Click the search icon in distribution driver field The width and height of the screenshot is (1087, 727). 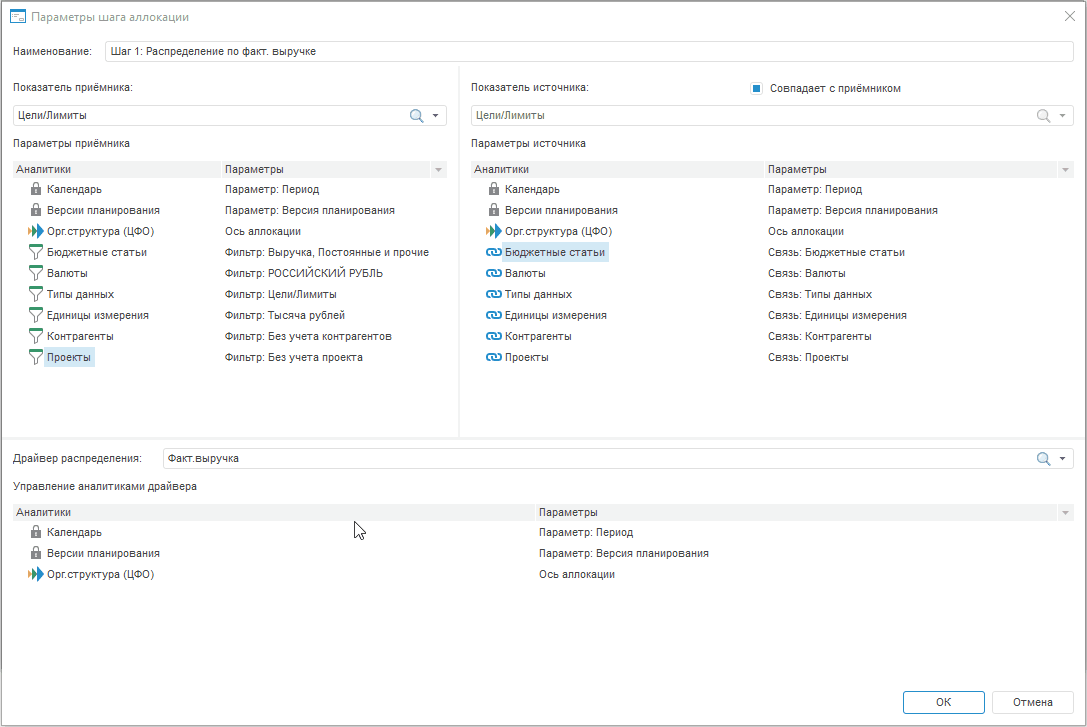pyautogui.click(x=1043, y=459)
